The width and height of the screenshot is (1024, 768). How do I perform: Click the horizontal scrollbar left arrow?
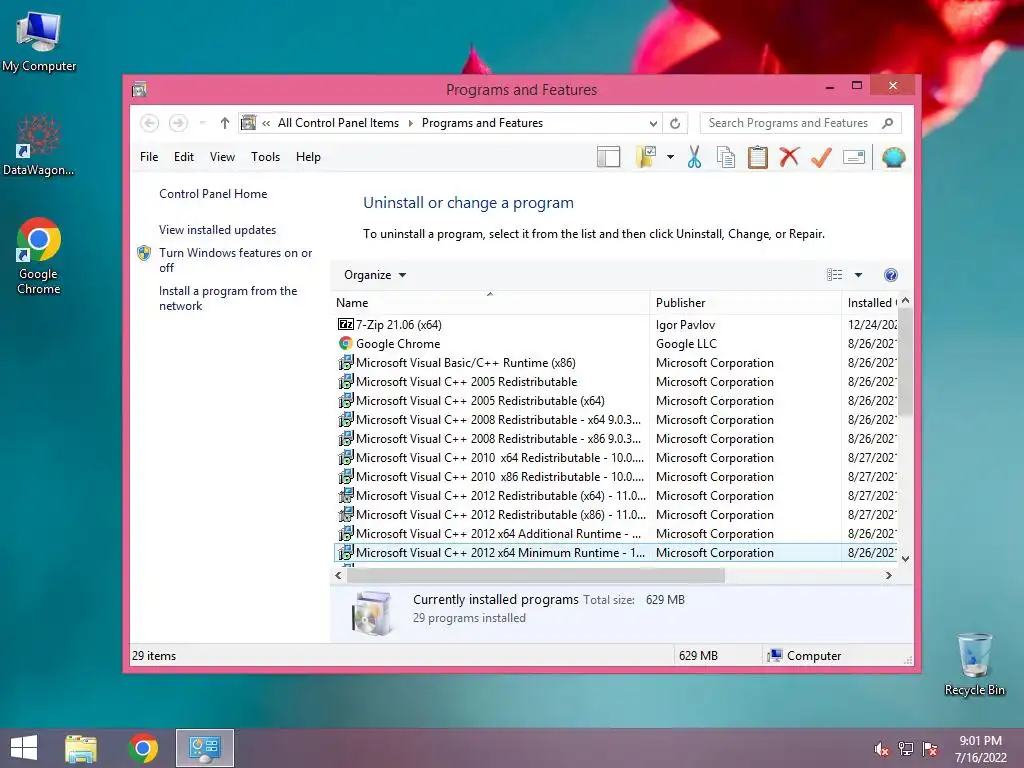[x=338, y=575]
